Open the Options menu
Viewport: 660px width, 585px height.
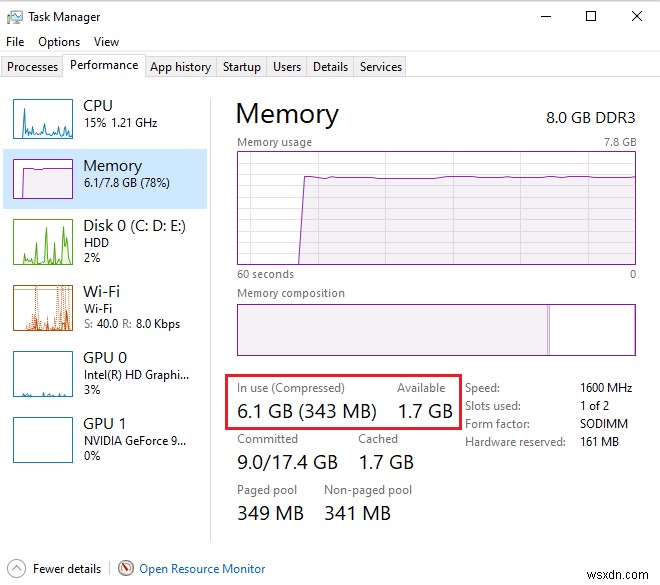click(x=59, y=42)
